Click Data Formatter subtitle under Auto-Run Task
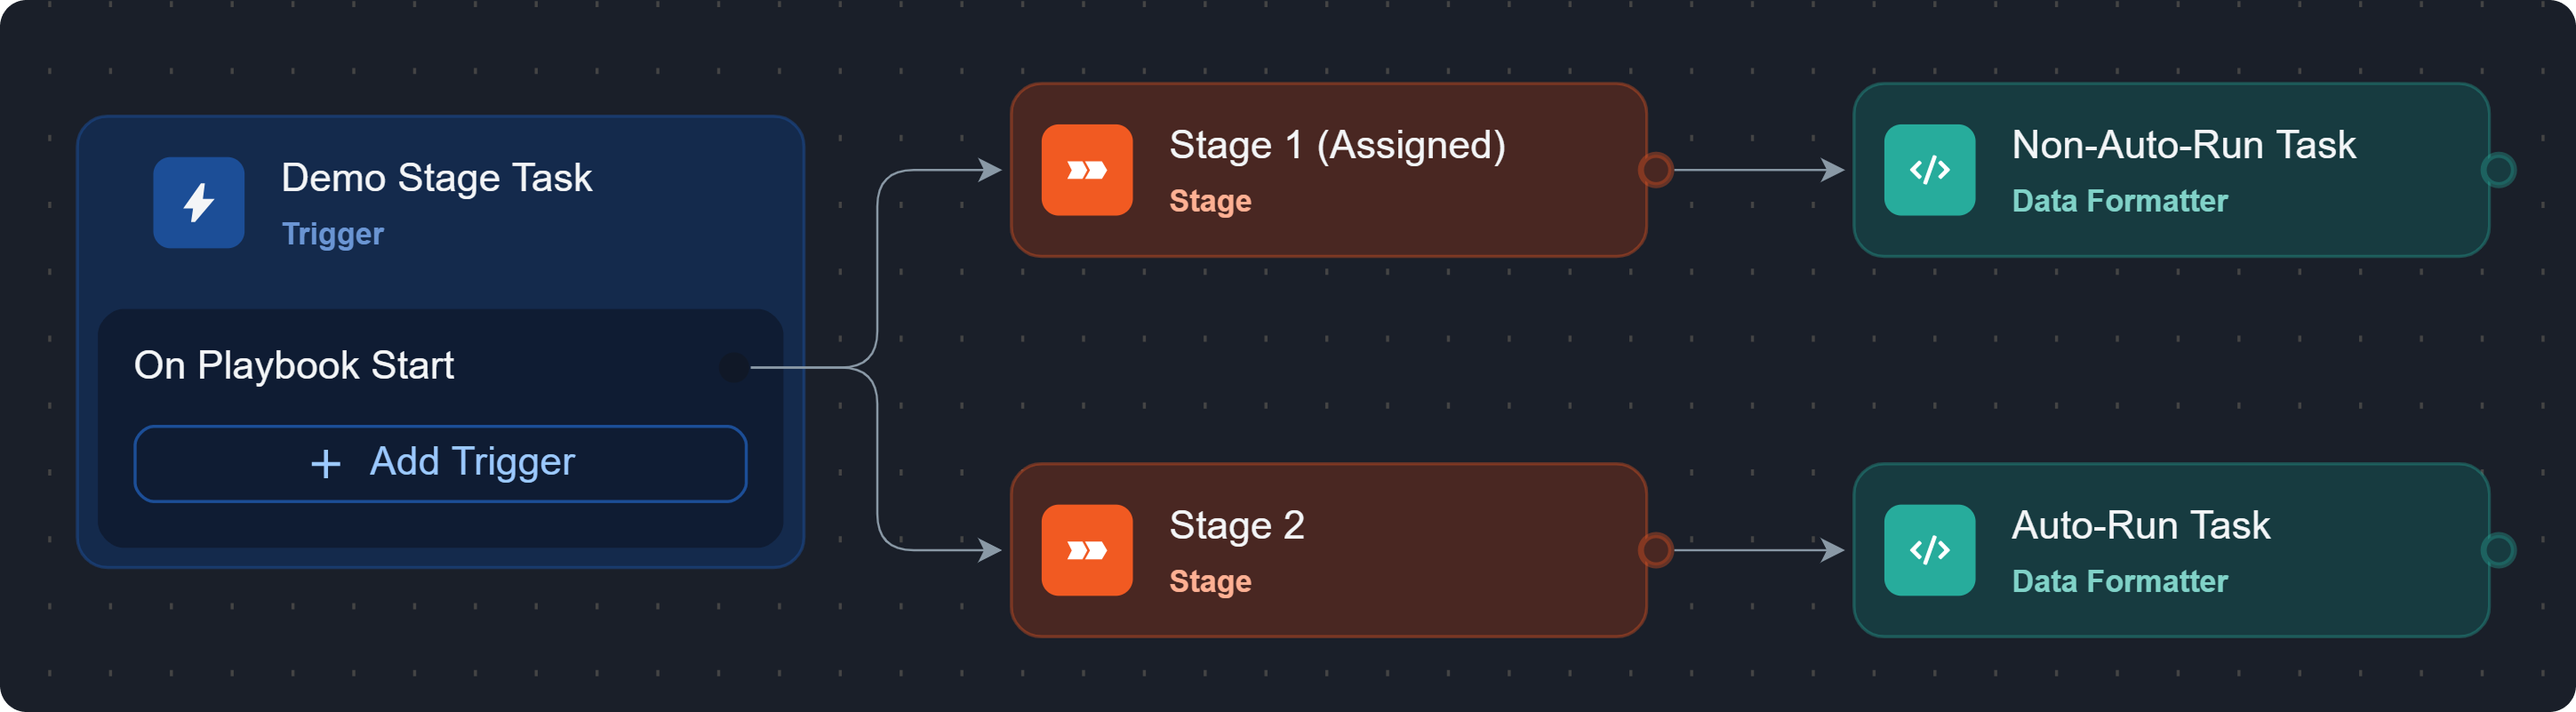 (x=2119, y=581)
